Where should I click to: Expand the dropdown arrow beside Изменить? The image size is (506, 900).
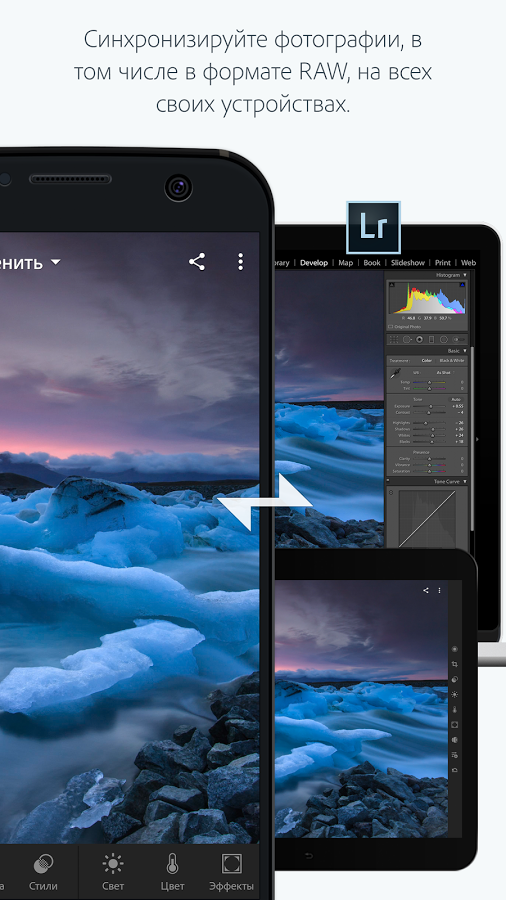click(55, 262)
